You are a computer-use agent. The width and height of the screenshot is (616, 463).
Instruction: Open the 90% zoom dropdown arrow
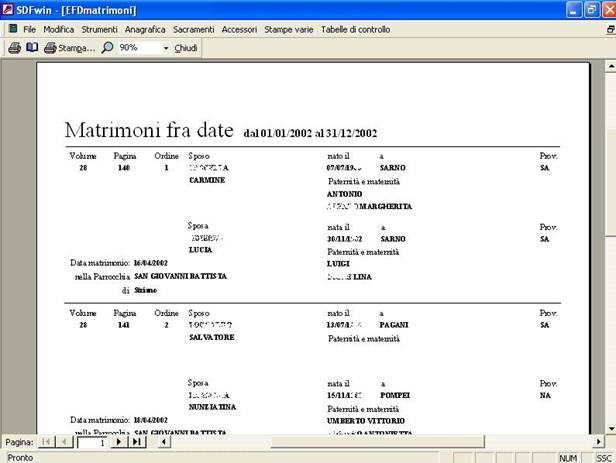click(166, 48)
